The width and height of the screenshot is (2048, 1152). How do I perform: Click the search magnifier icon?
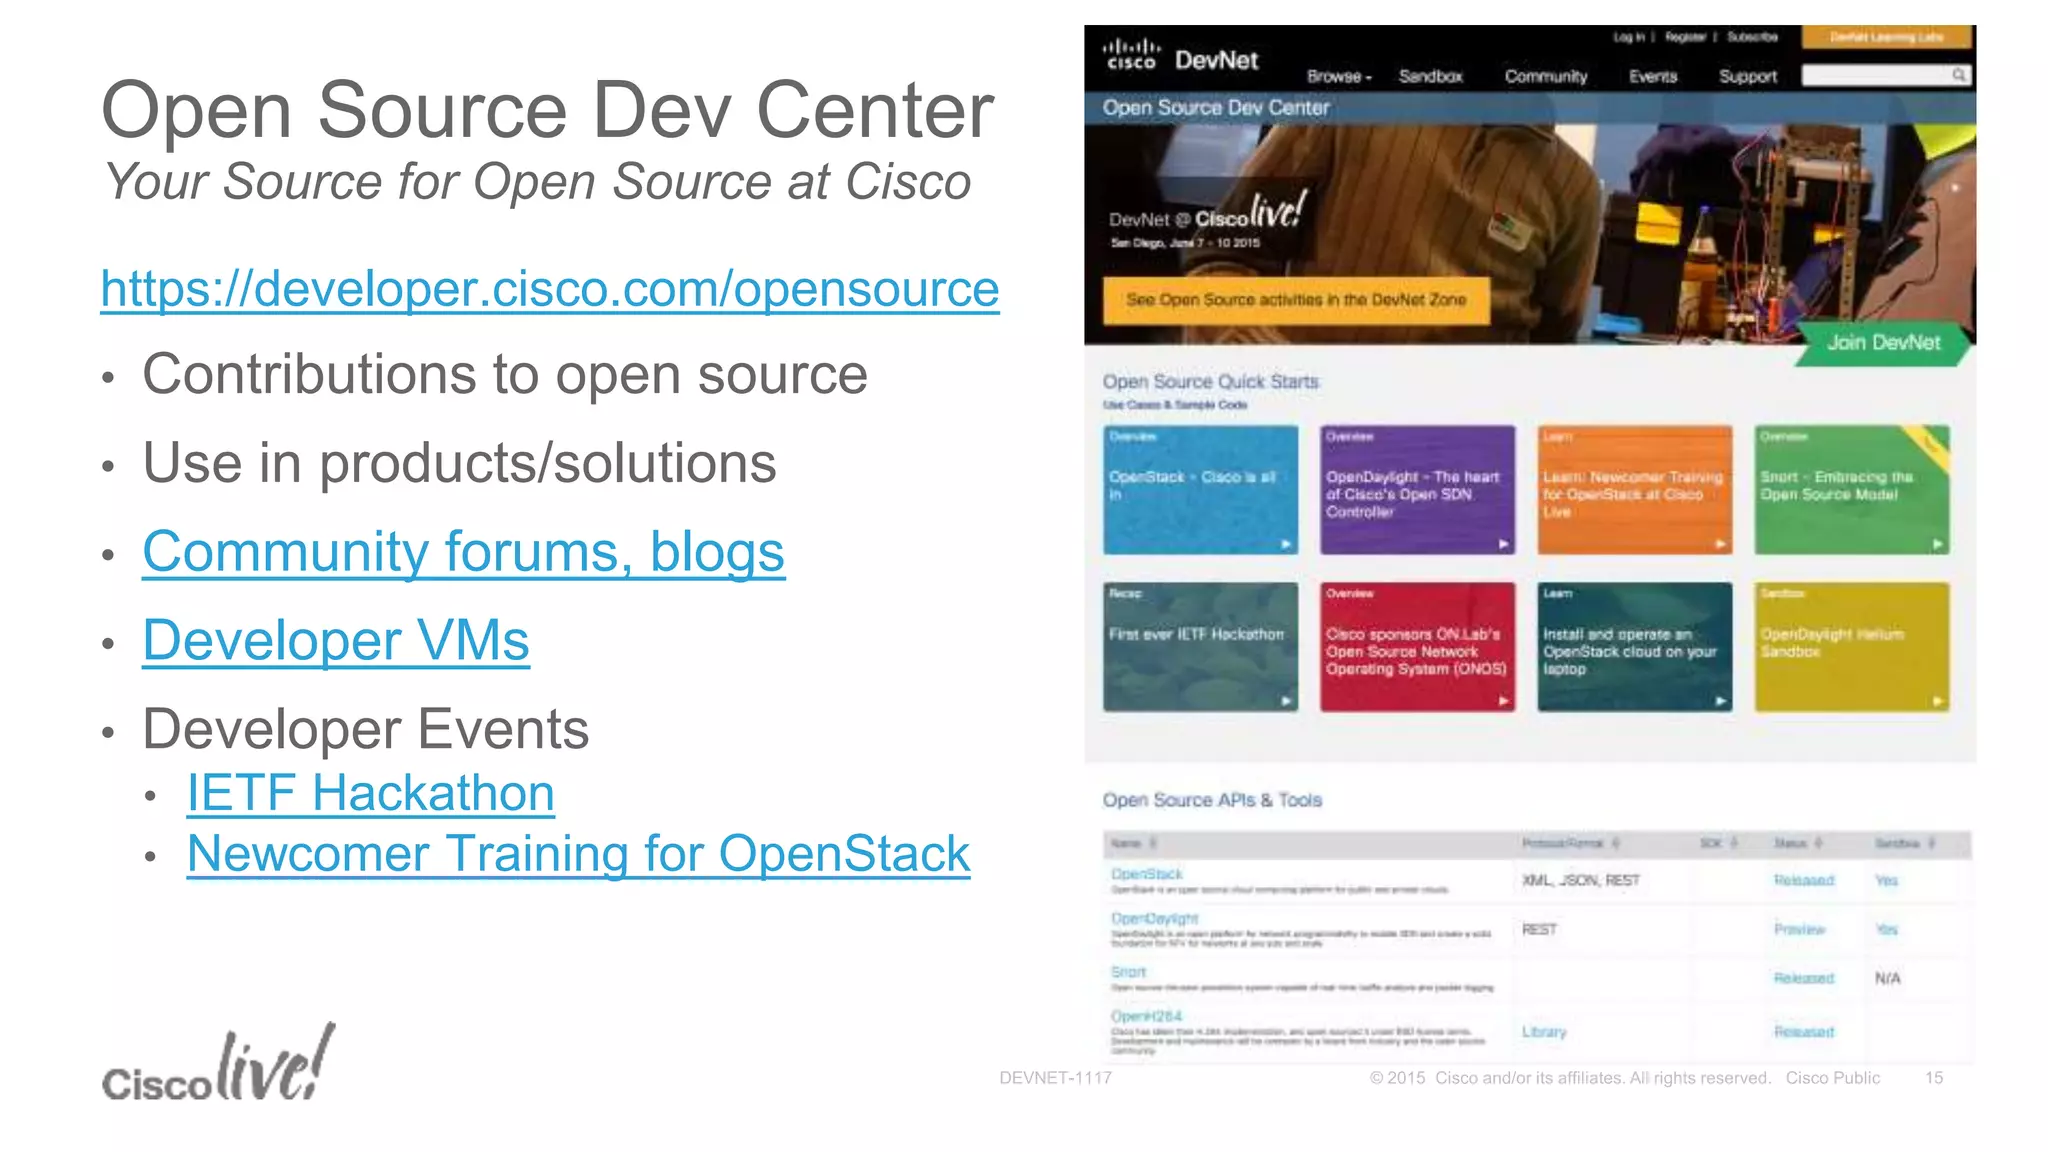pos(1958,75)
